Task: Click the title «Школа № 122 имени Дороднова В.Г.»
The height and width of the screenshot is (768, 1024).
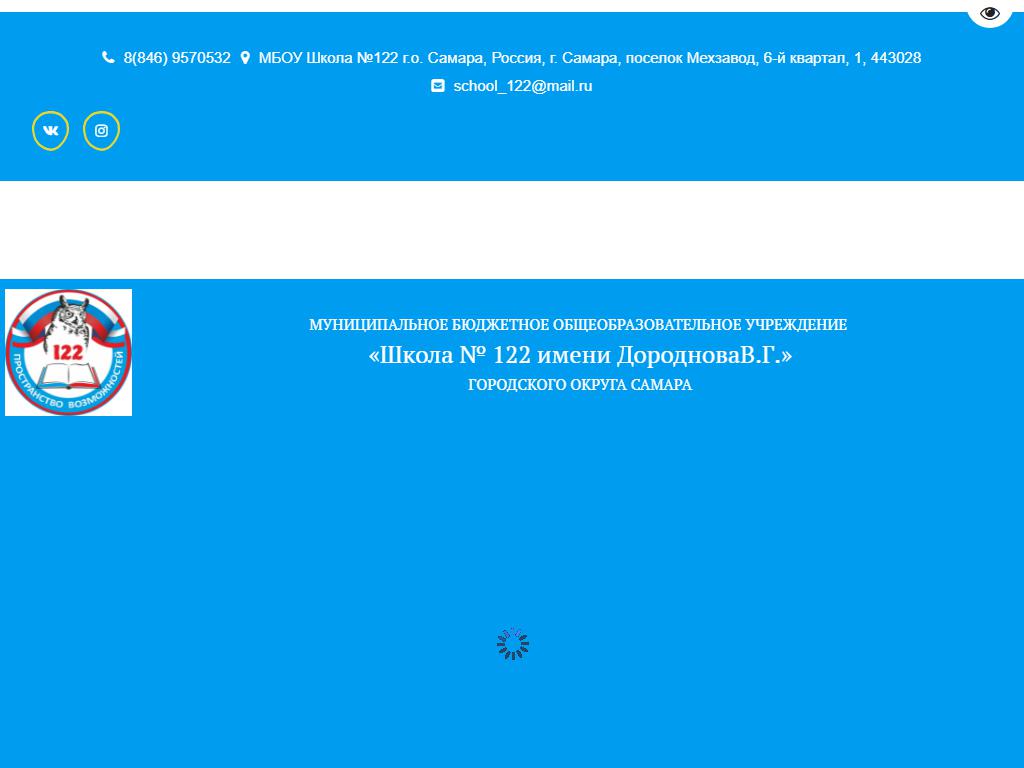Action: coord(580,355)
